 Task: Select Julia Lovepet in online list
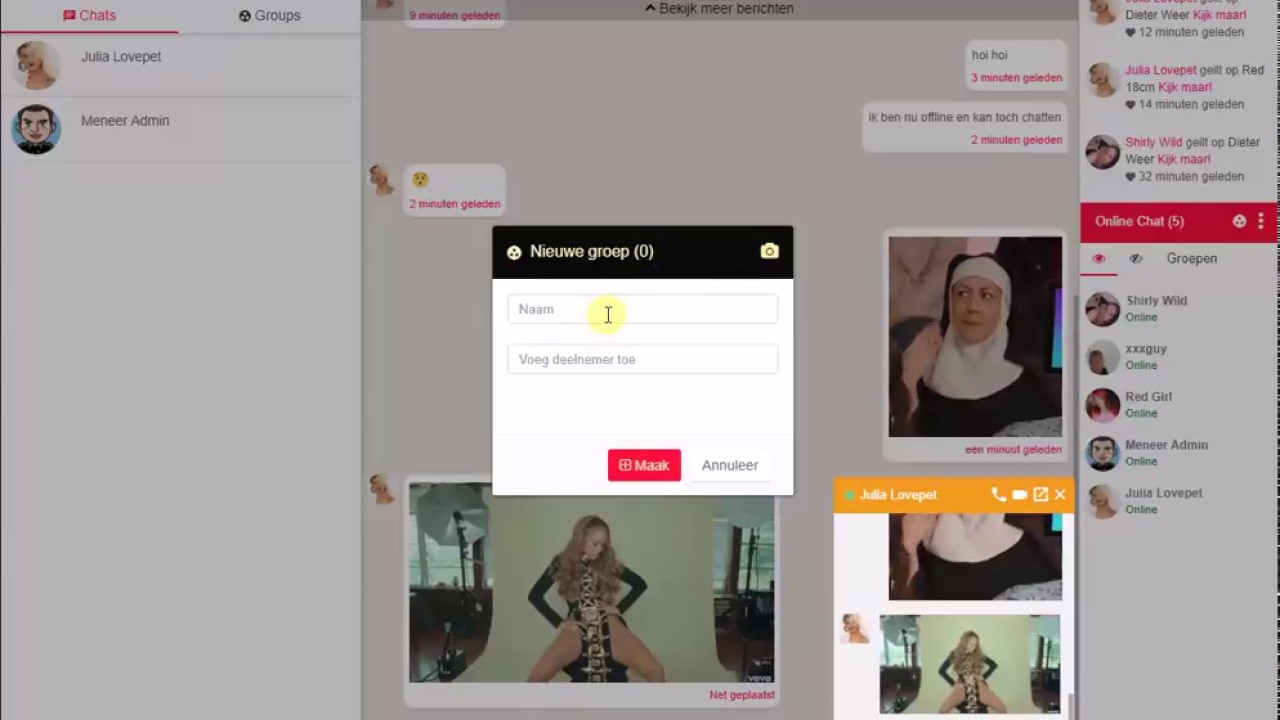tap(1178, 501)
